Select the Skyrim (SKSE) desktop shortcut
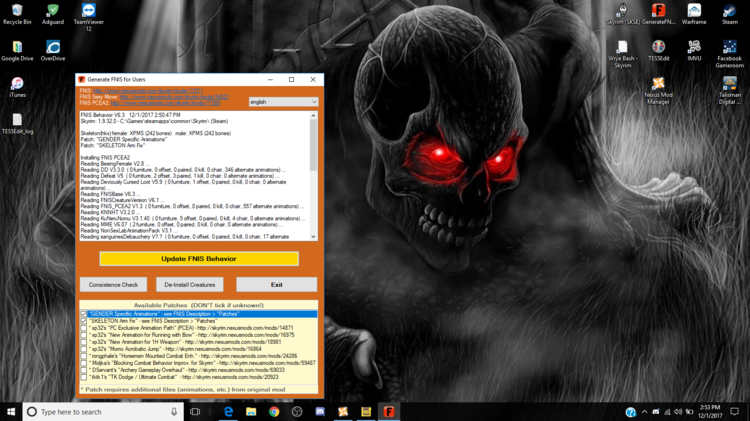The width and height of the screenshot is (750, 421). 623,14
